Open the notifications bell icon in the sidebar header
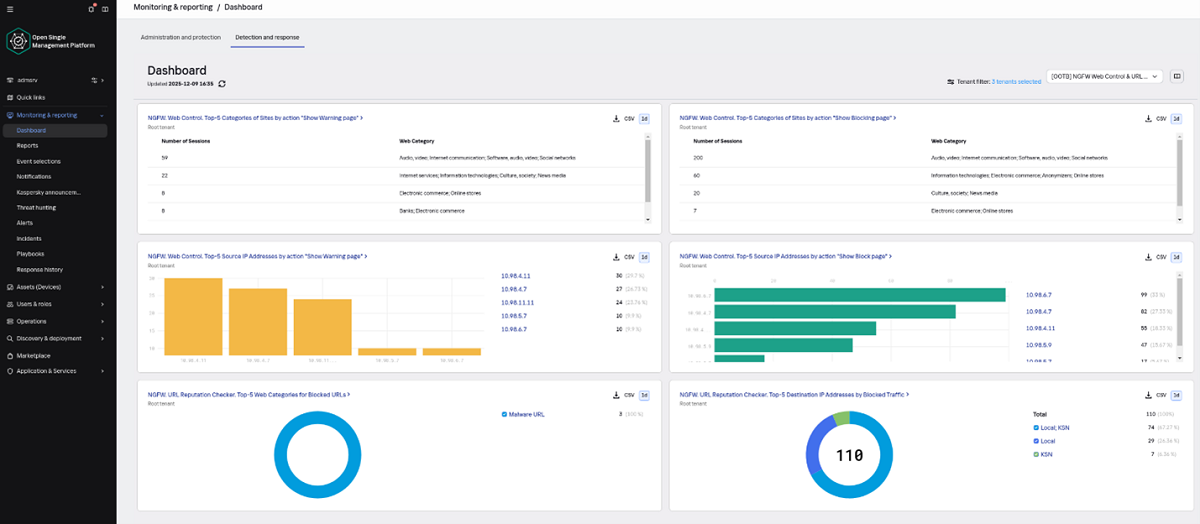Viewport: 1200px width, 524px height. [92, 8]
